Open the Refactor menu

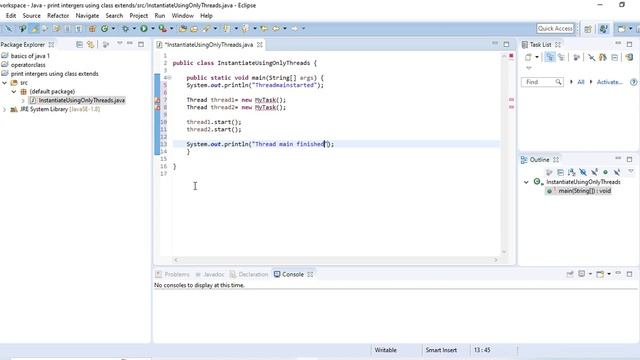(58, 16)
